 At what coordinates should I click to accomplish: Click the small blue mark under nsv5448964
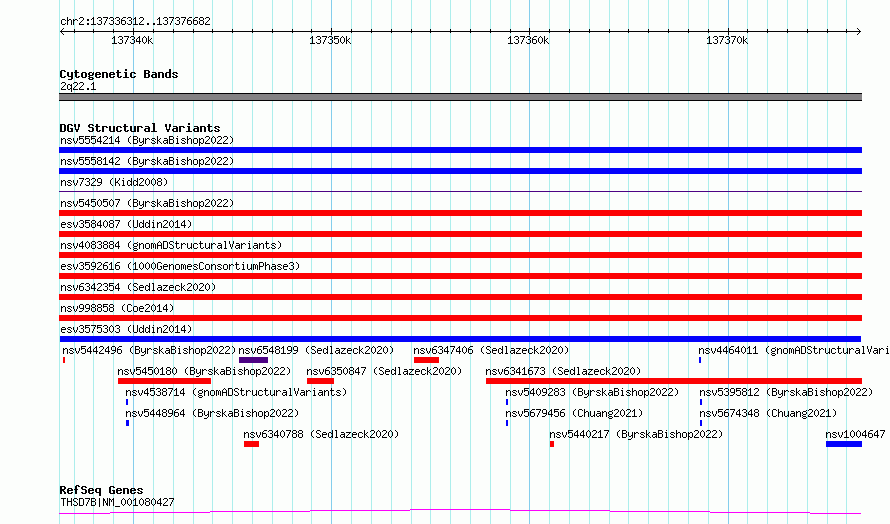coord(127,423)
